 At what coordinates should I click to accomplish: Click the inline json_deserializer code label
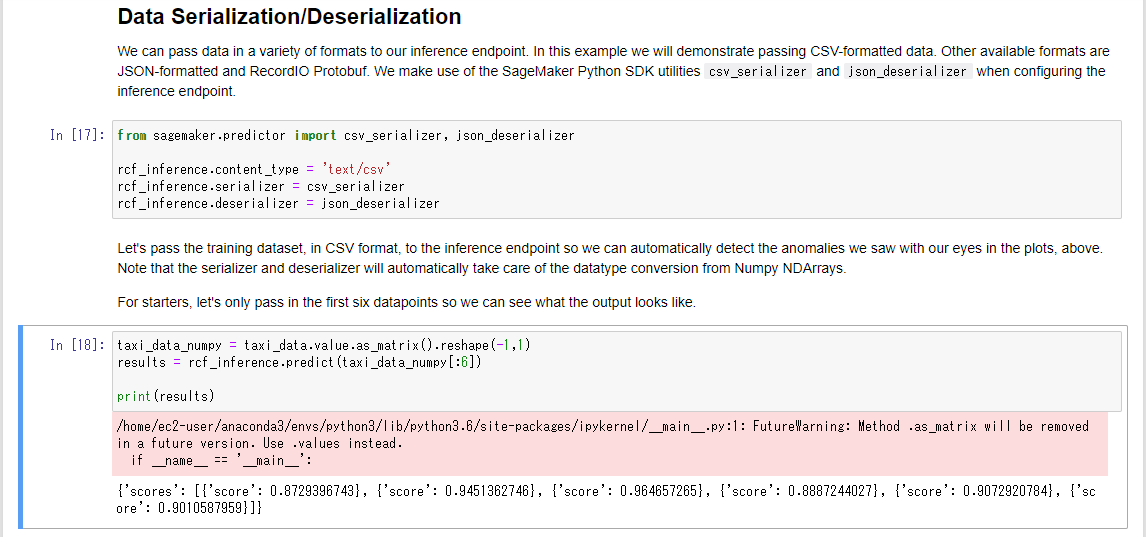tap(907, 72)
